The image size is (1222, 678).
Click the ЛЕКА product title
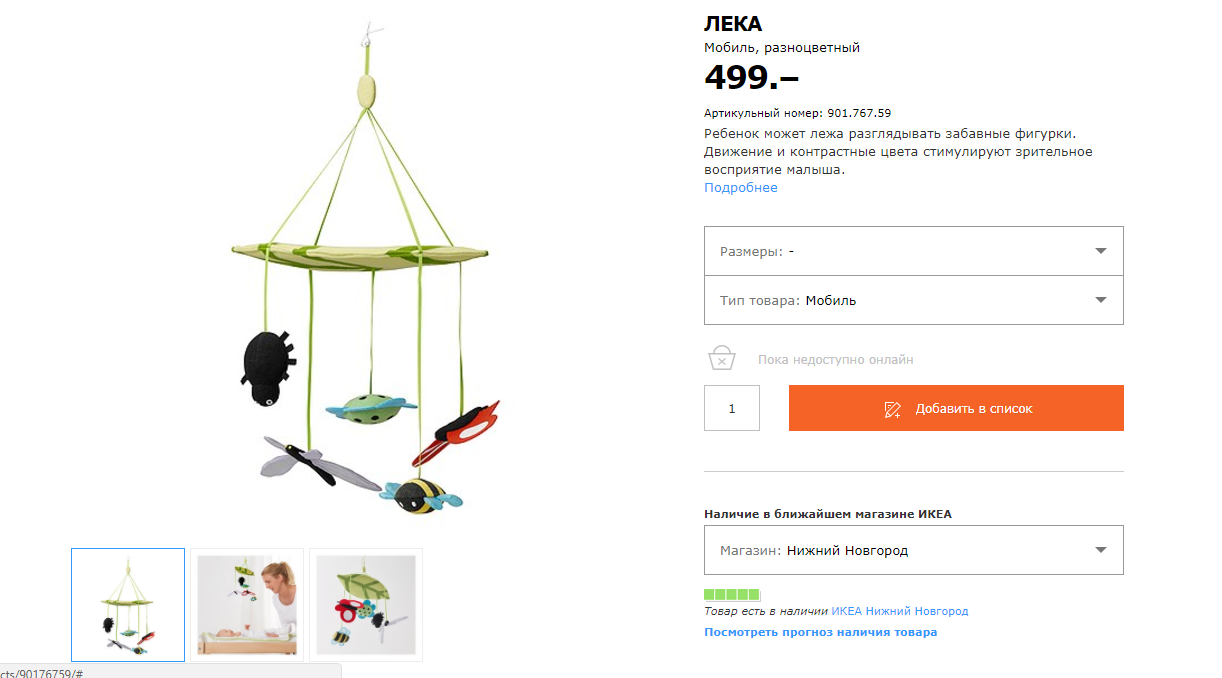click(x=733, y=24)
